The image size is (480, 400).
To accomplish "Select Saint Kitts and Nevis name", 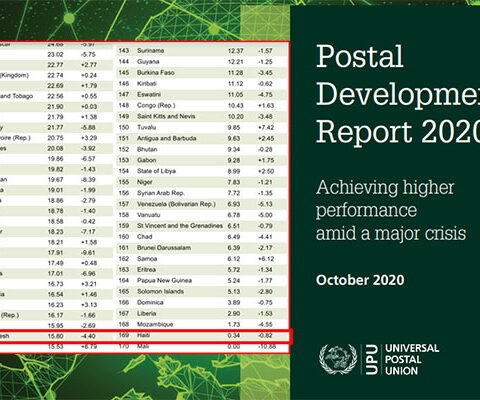I will pyautogui.click(x=166, y=116).
